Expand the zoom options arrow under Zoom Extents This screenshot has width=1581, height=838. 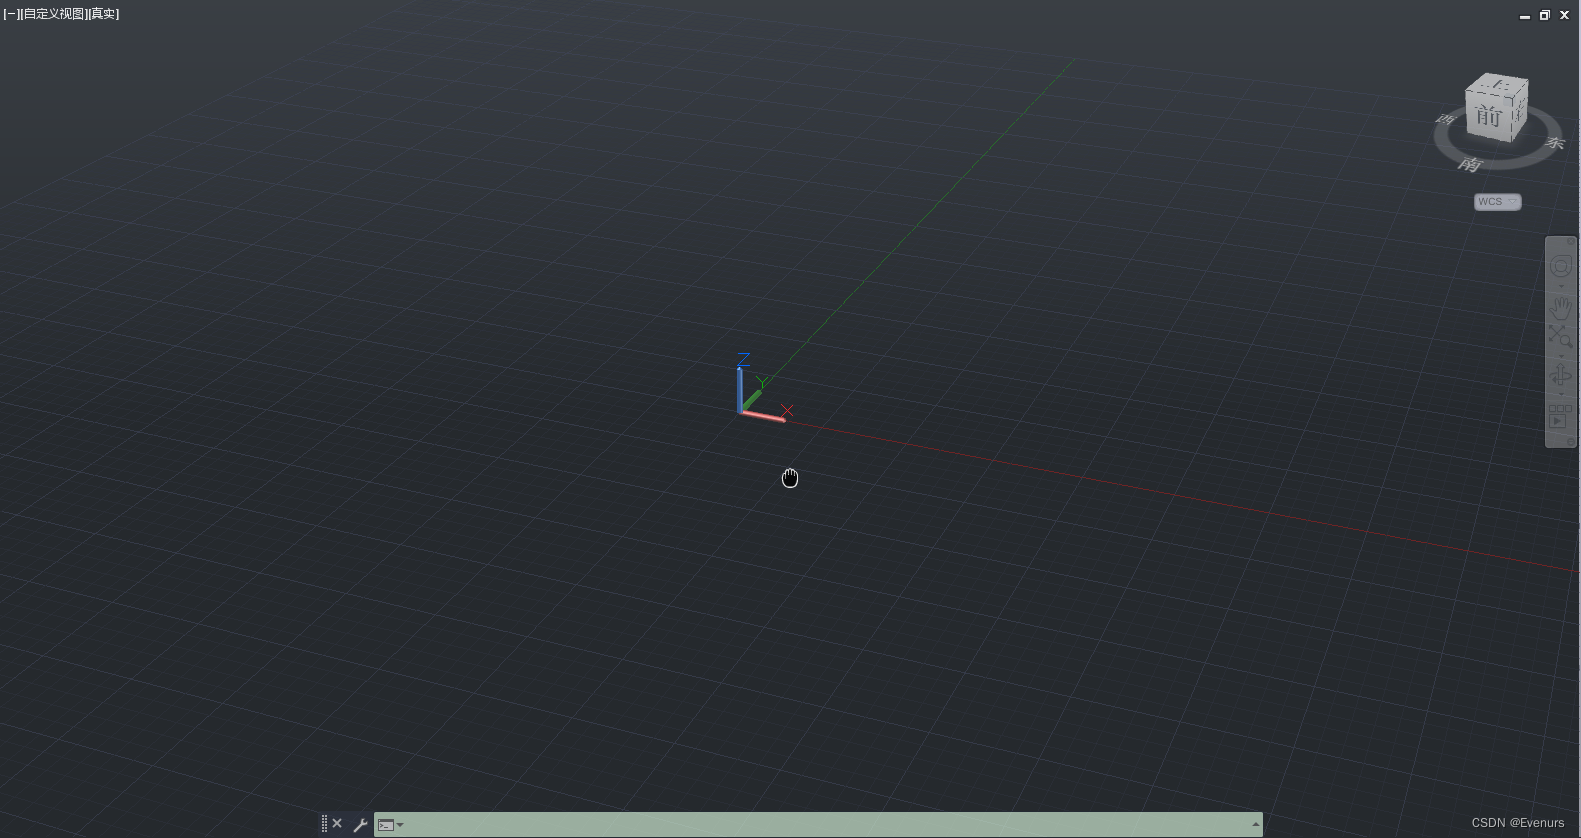(x=1561, y=356)
